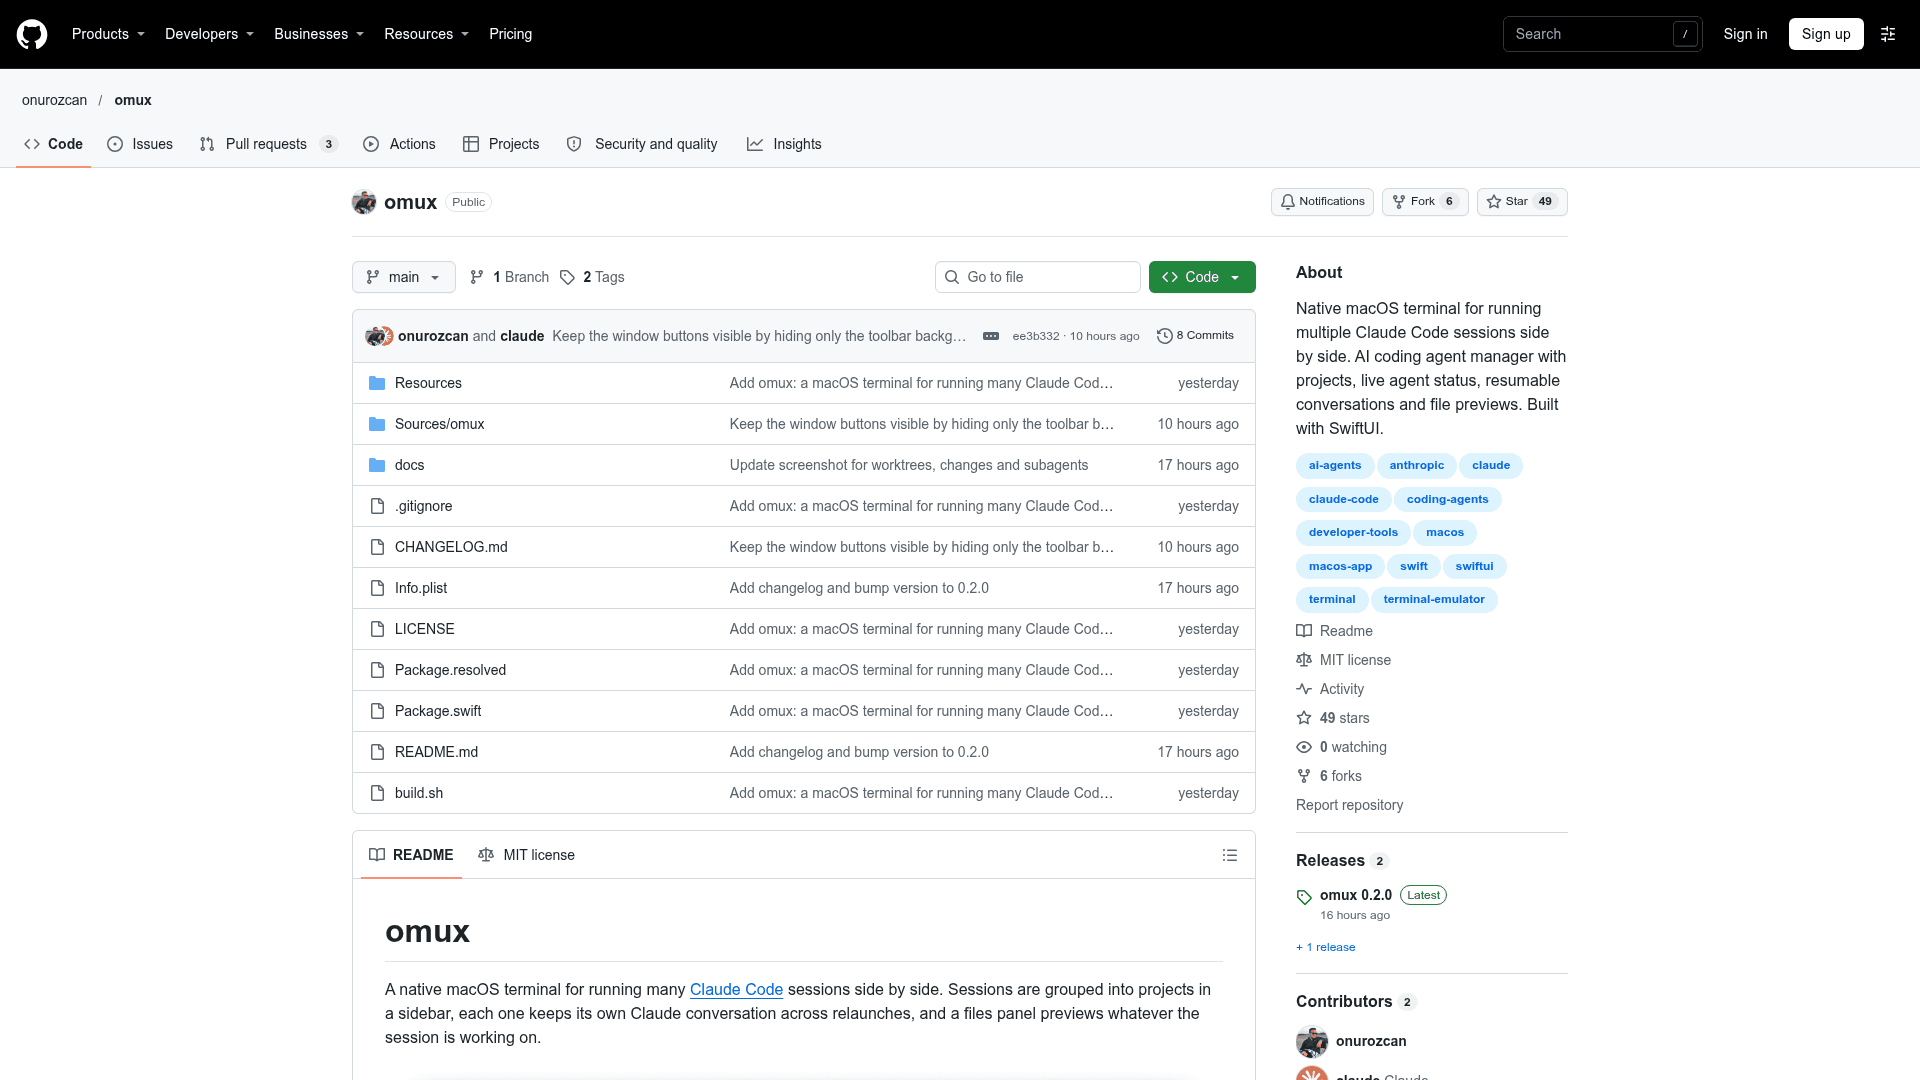Open the Package.swift file
Image resolution: width=1920 pixels, height=1080 pixels.
[438, 711]
